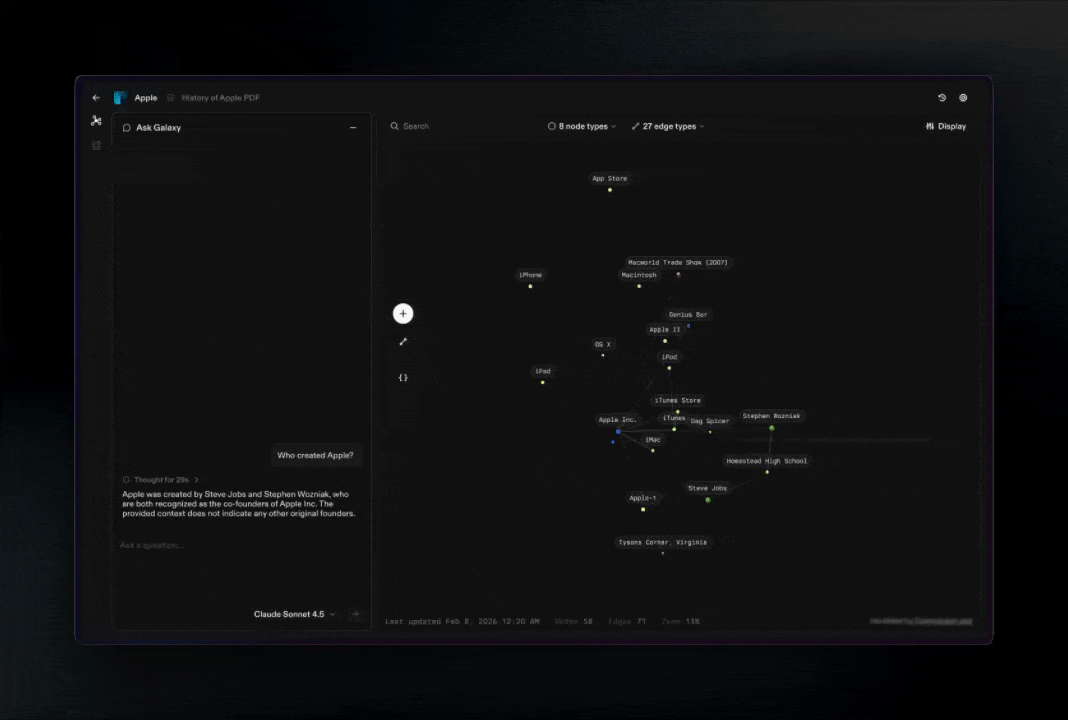
Task: Click the send arrow in chat
Action: [355, 614]
